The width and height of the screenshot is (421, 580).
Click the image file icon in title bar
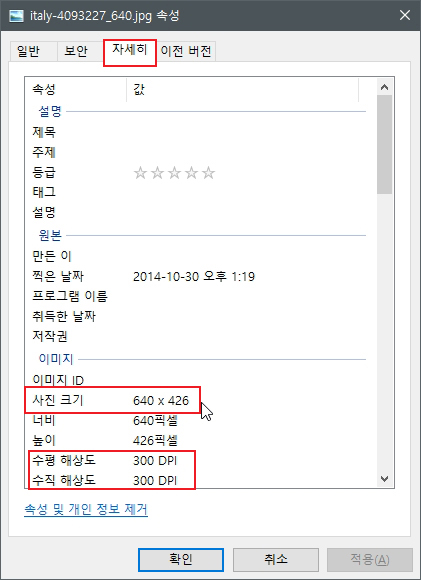tap(16, 16)
